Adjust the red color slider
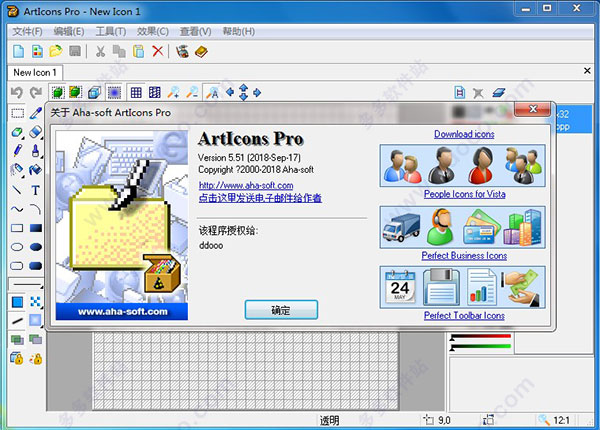The width and height of the screenshot is (600, 430). 481,337
